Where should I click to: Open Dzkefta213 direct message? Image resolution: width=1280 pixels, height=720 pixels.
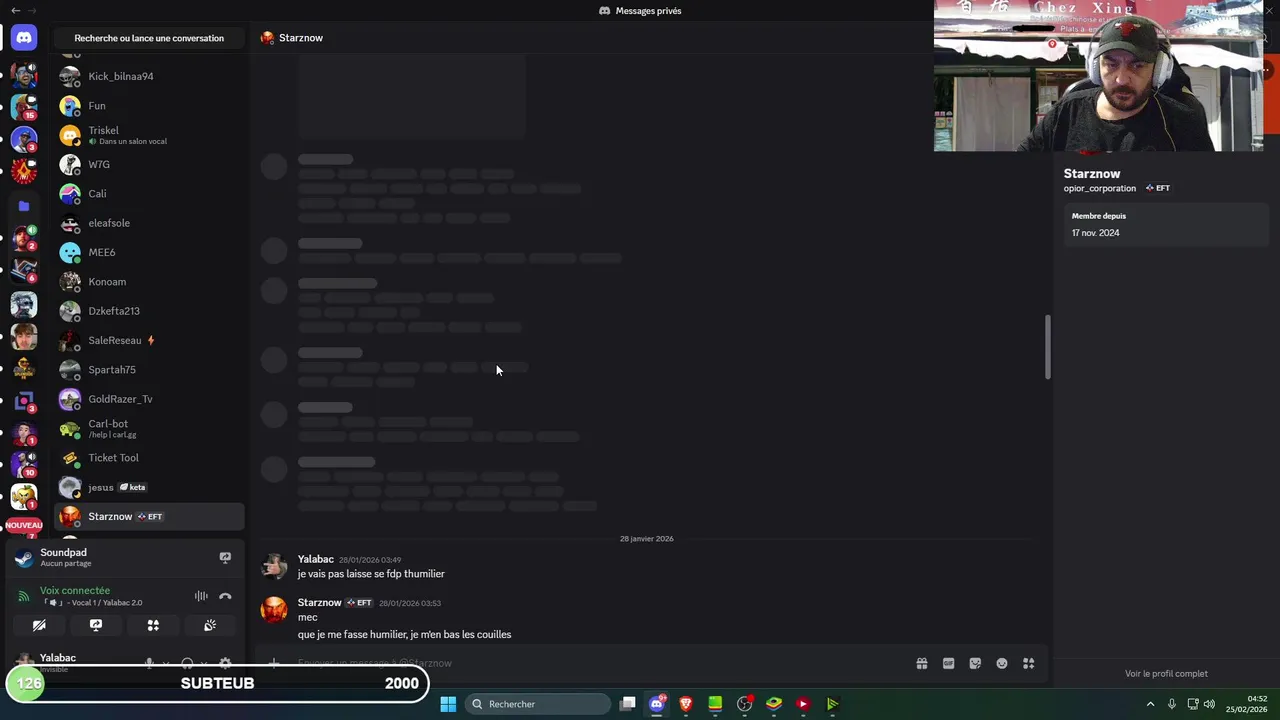(149, 311)
